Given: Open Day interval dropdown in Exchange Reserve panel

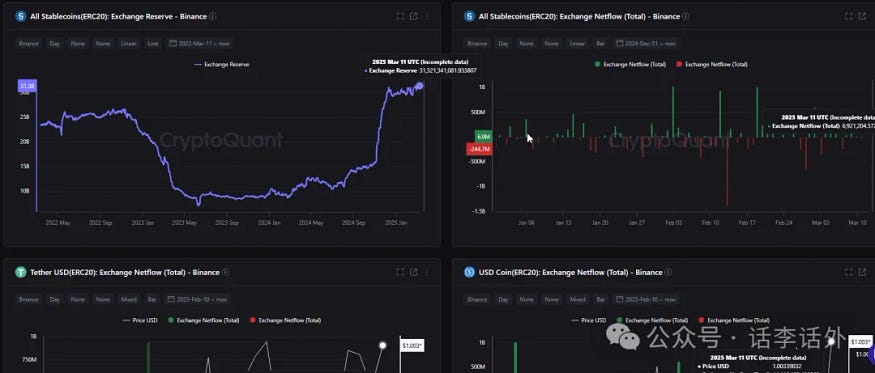Looking at the screenshot, I should pos(55,44).
